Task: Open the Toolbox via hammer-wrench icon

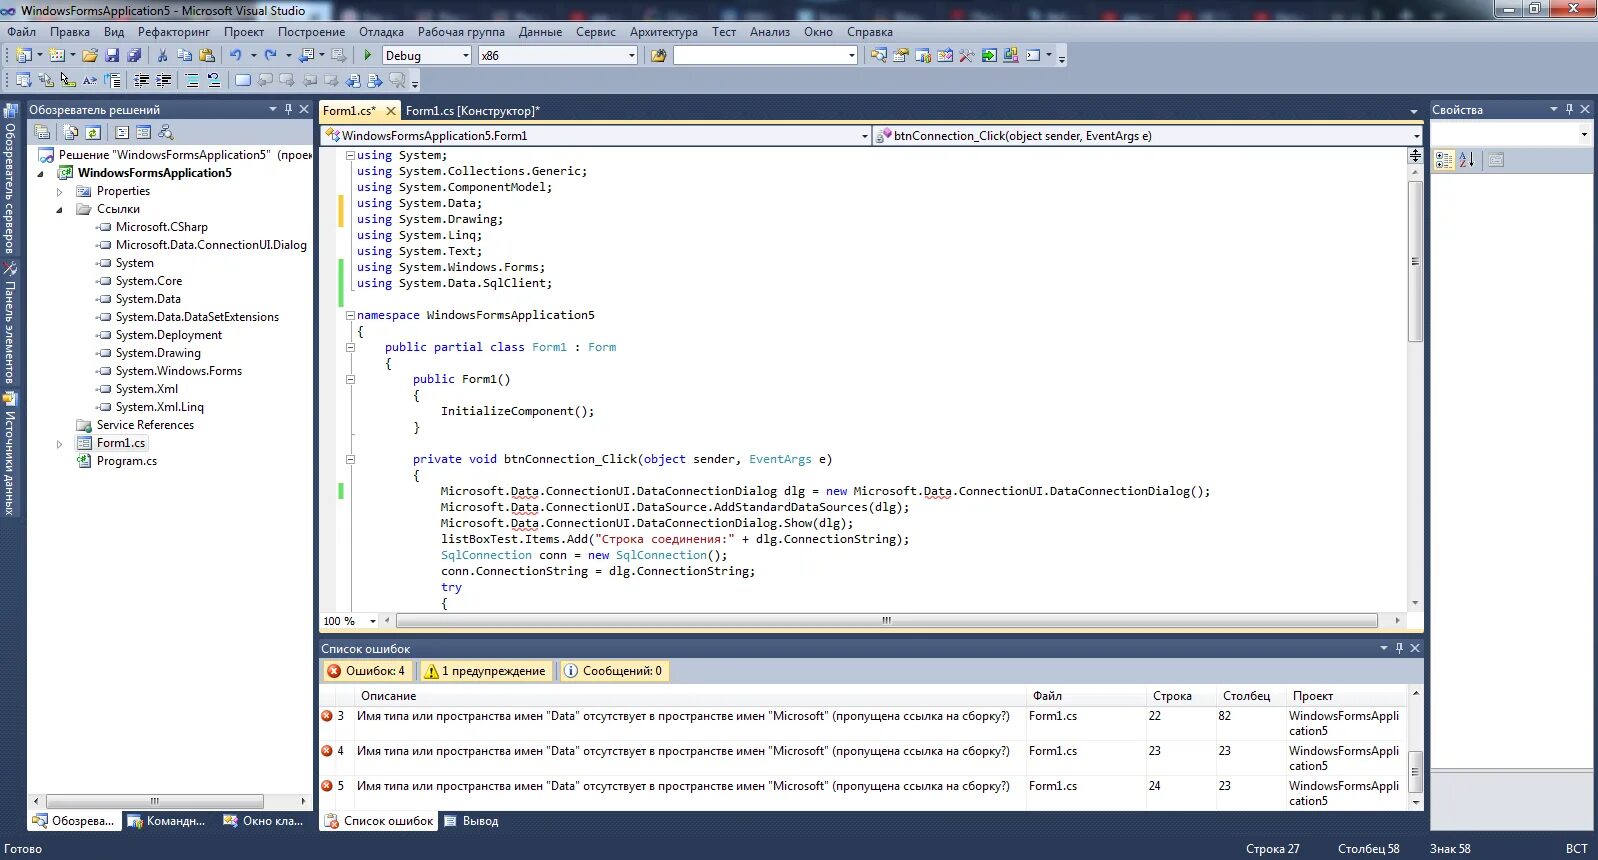Action: click(966, 56)
